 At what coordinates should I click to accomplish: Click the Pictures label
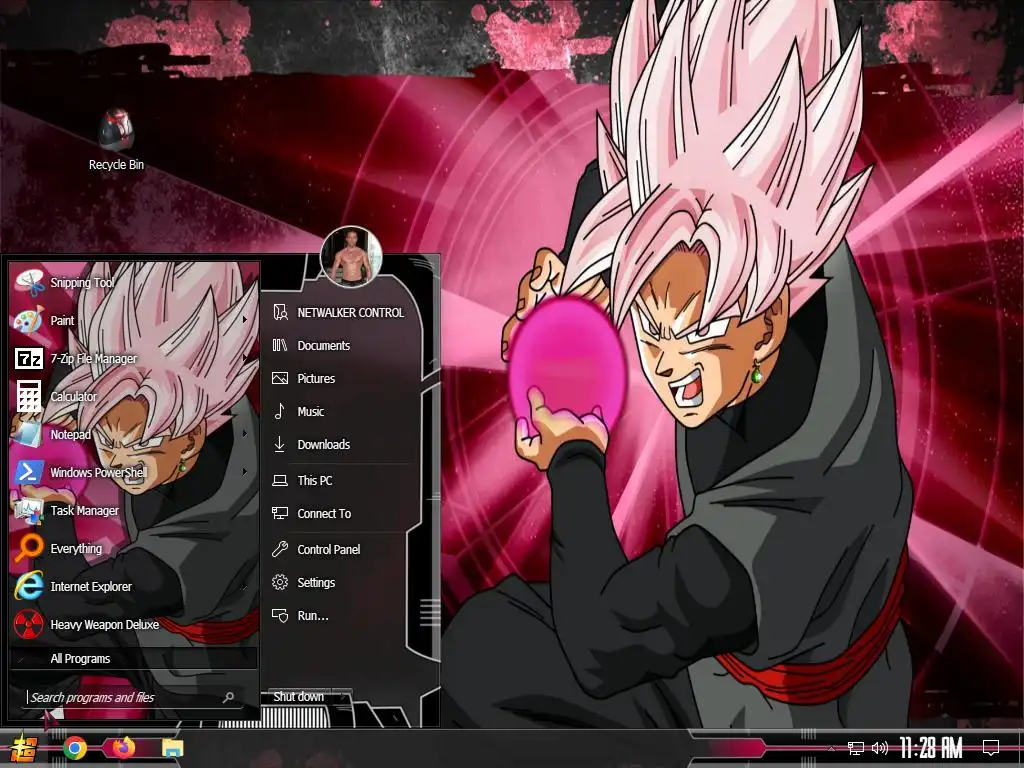316,379
